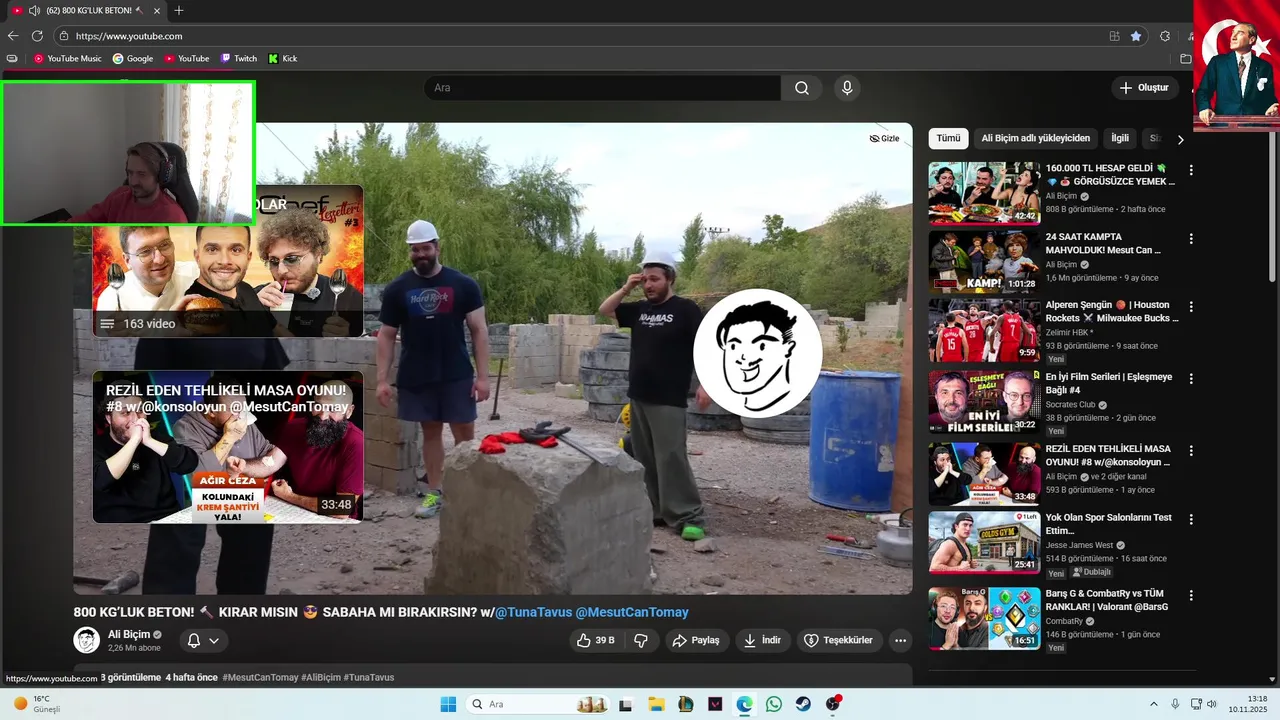This screenshot has height=720, width=1280.
Task: Open the Ali Biçim channel avatar
Action: pos(87,640)
